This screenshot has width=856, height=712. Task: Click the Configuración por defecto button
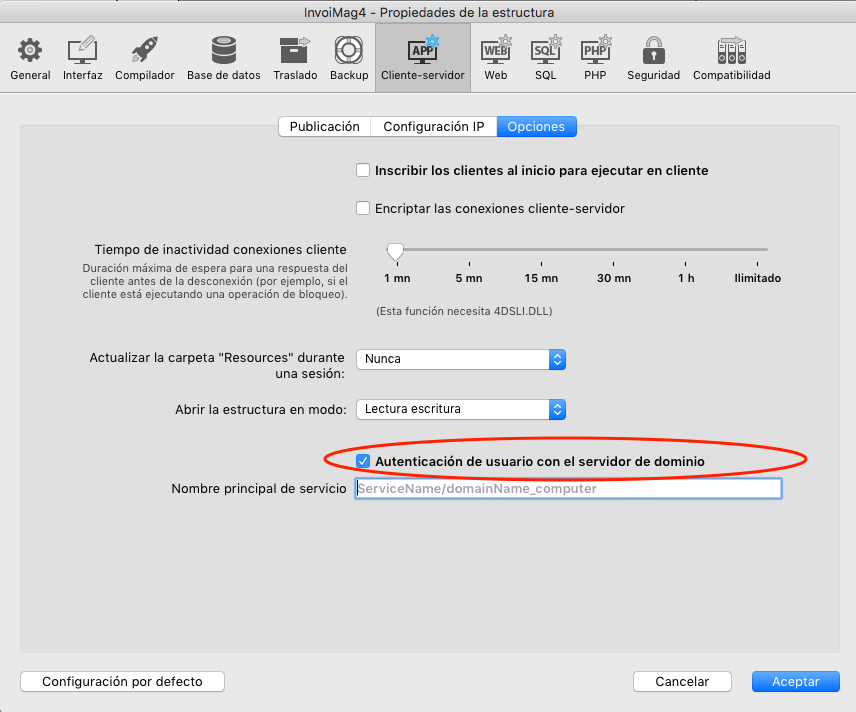pyautogui.click(x=122, y=681)
